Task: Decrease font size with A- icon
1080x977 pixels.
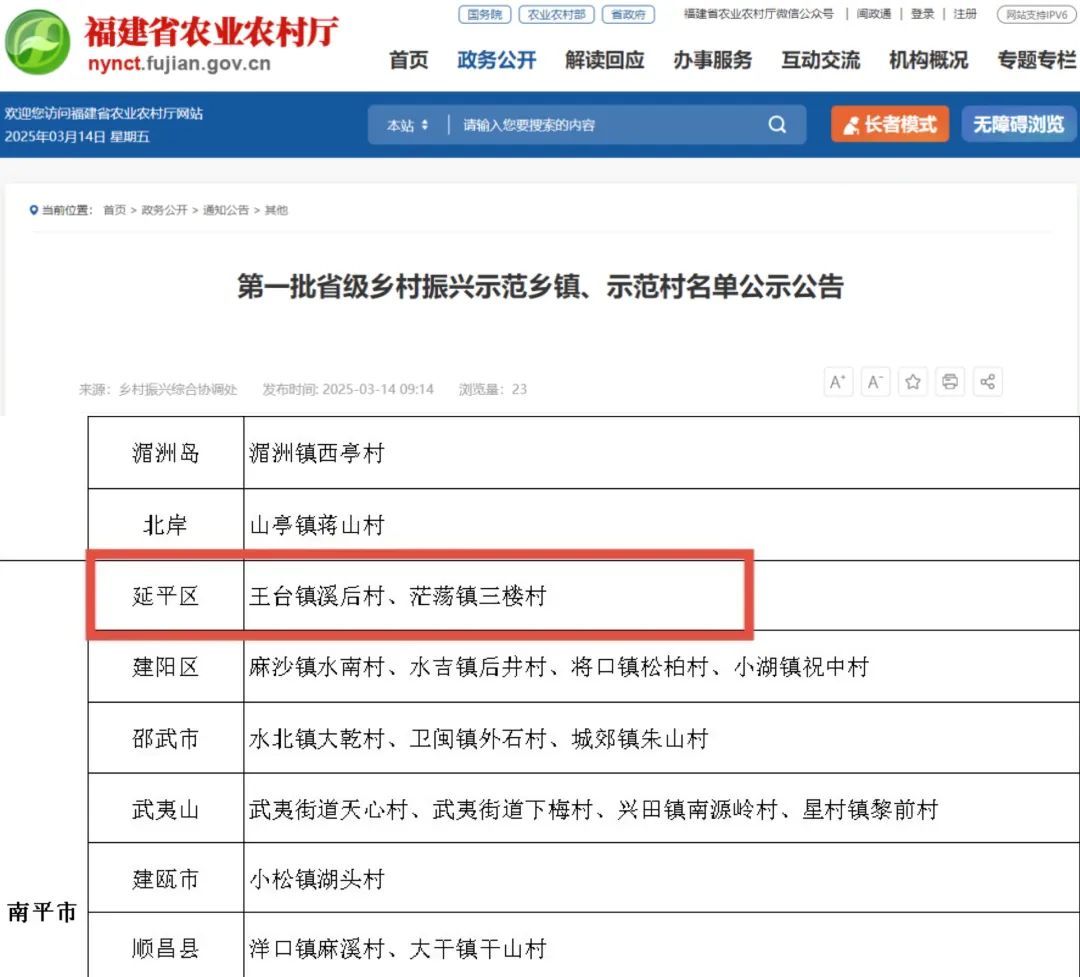Action: click(875, 382)
